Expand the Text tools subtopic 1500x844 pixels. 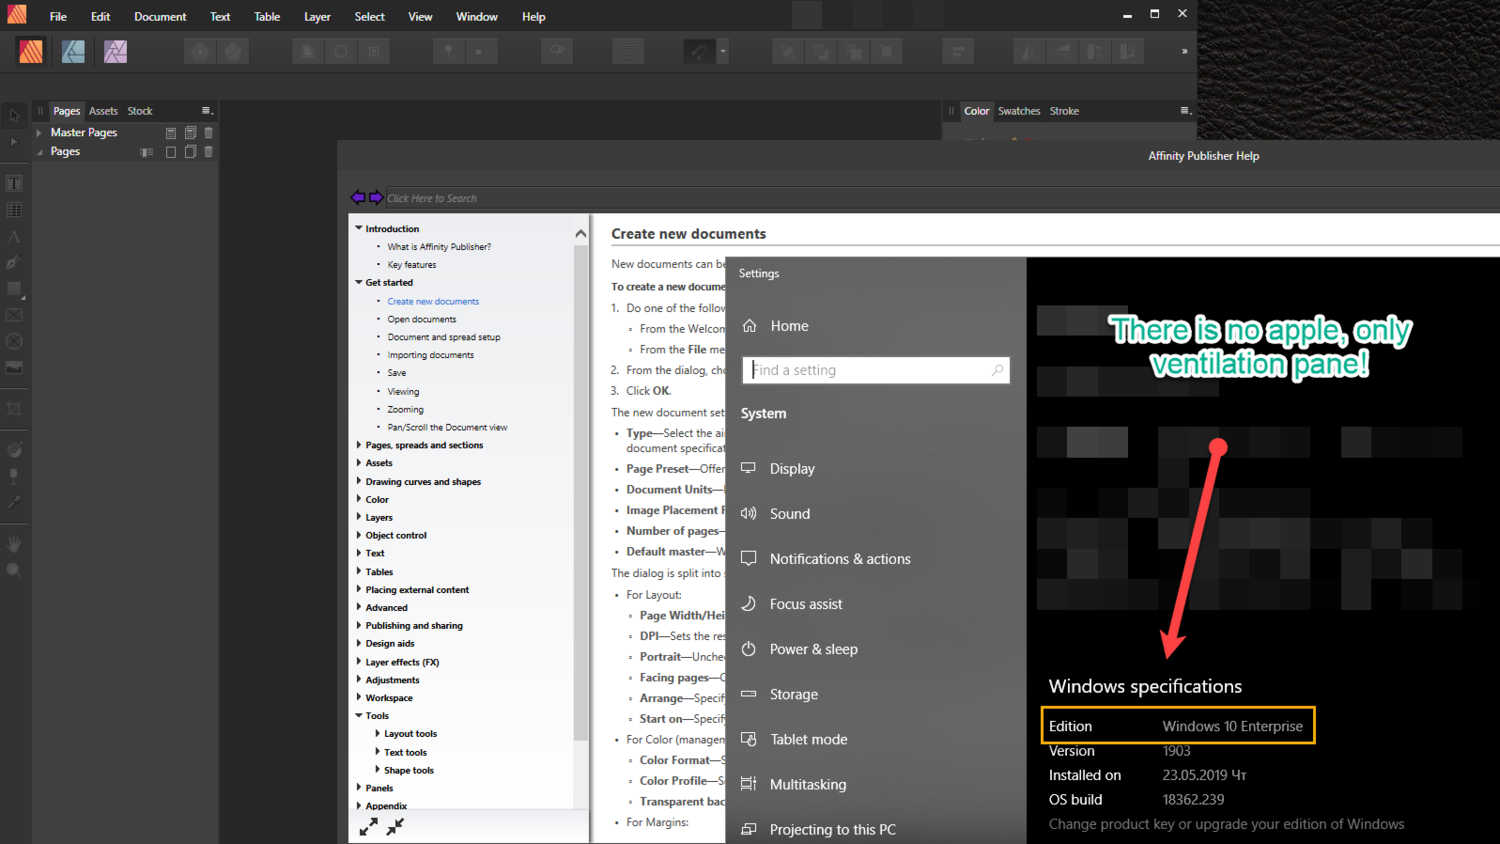(x=377, y=752)
